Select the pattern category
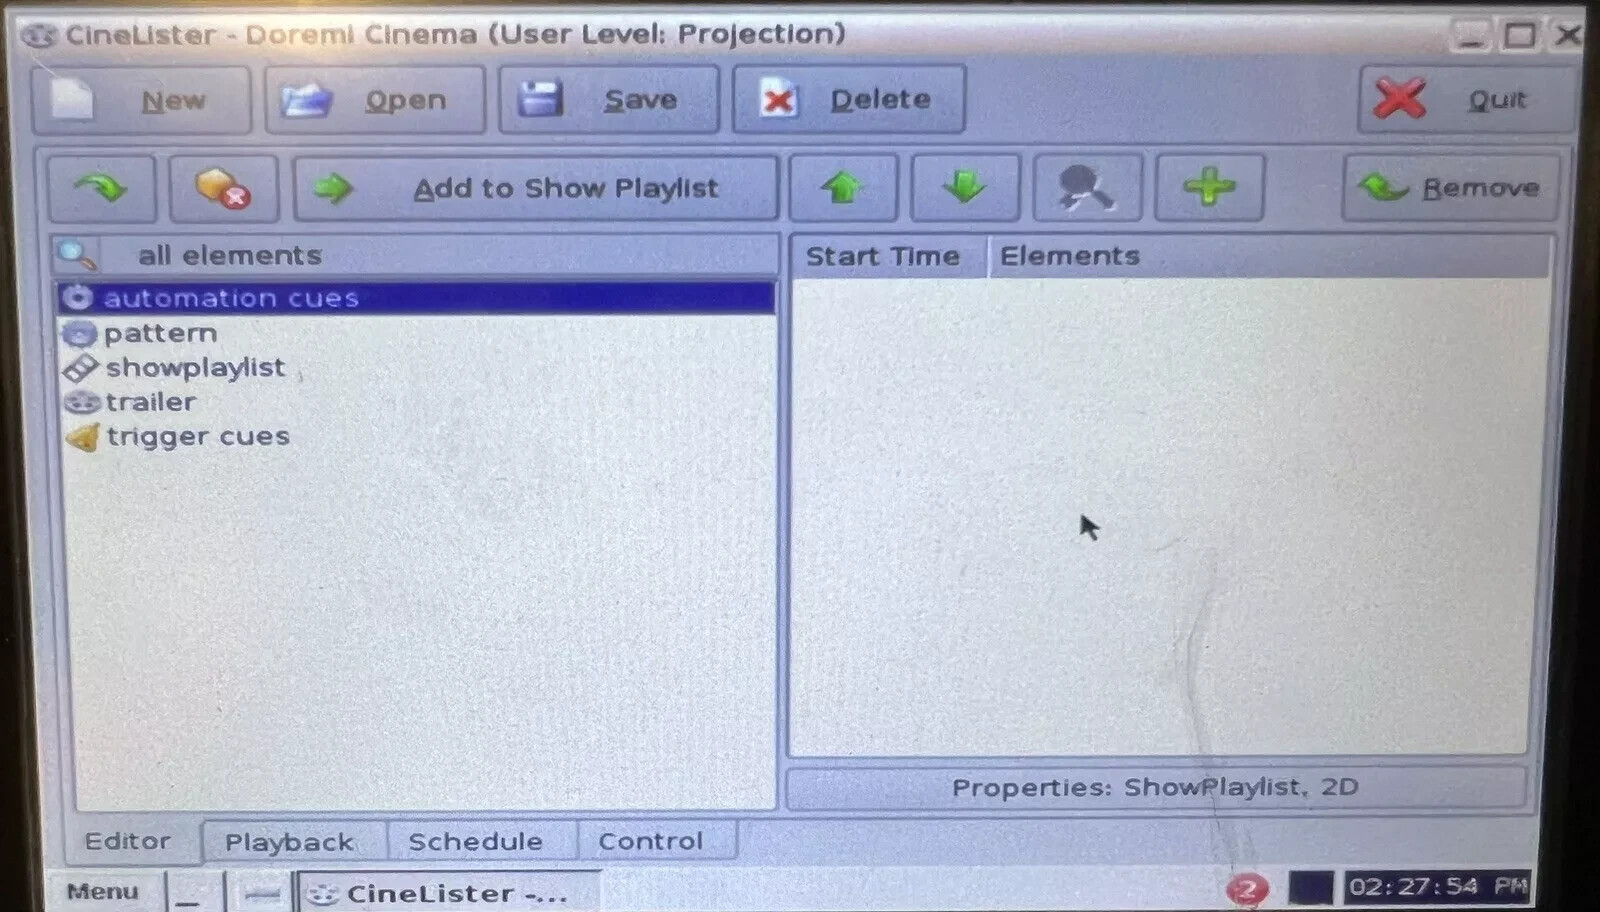The height and width of the screenshot is (912, 1600). (x=416, y=333)
